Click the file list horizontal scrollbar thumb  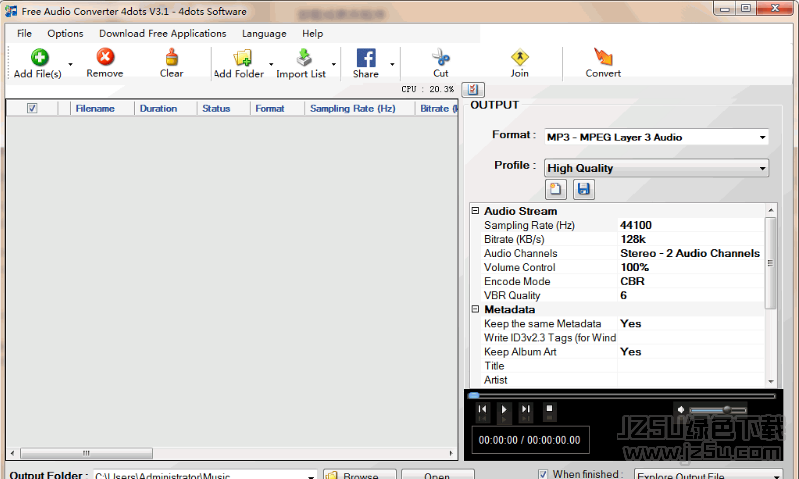click(86, 453)
